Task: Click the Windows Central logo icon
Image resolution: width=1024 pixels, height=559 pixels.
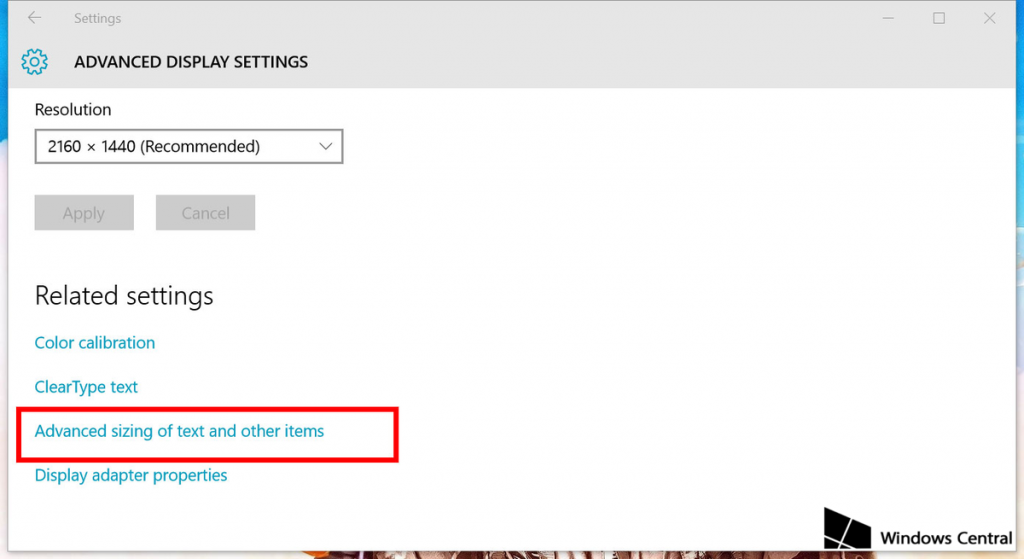Action: click(847, 528)
